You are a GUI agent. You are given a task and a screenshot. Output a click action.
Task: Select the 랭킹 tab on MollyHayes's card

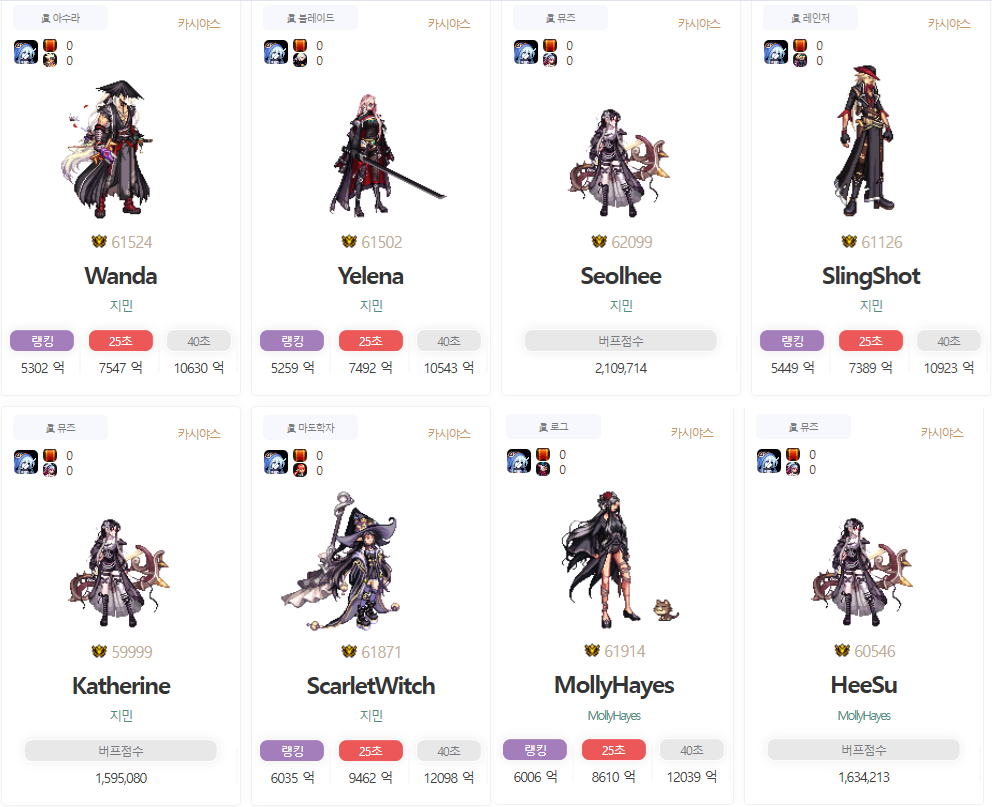(535, 750)
